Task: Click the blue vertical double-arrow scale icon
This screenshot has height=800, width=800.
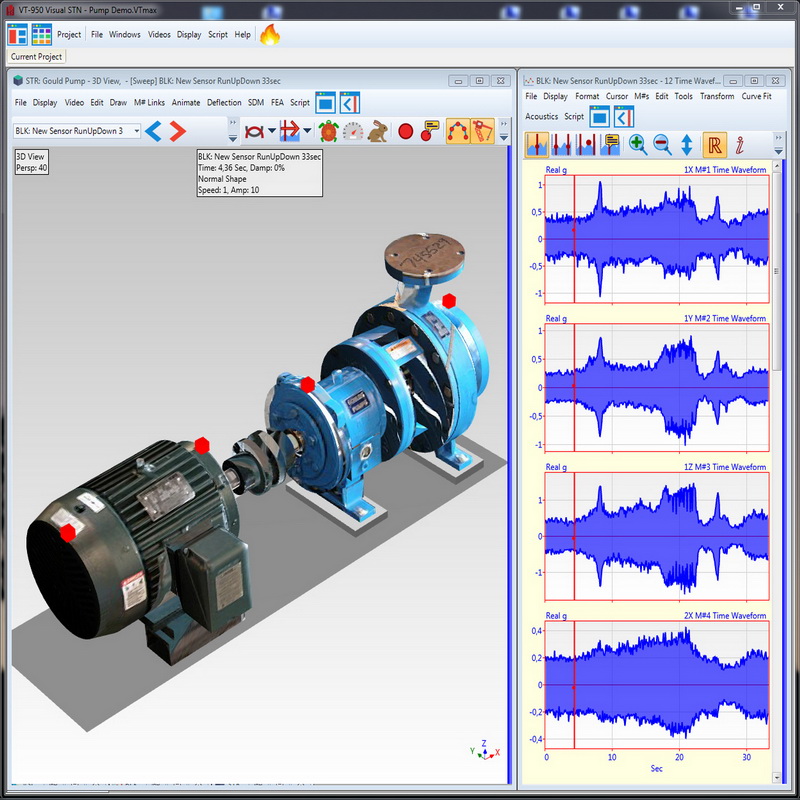Action: tap(687, 144)
